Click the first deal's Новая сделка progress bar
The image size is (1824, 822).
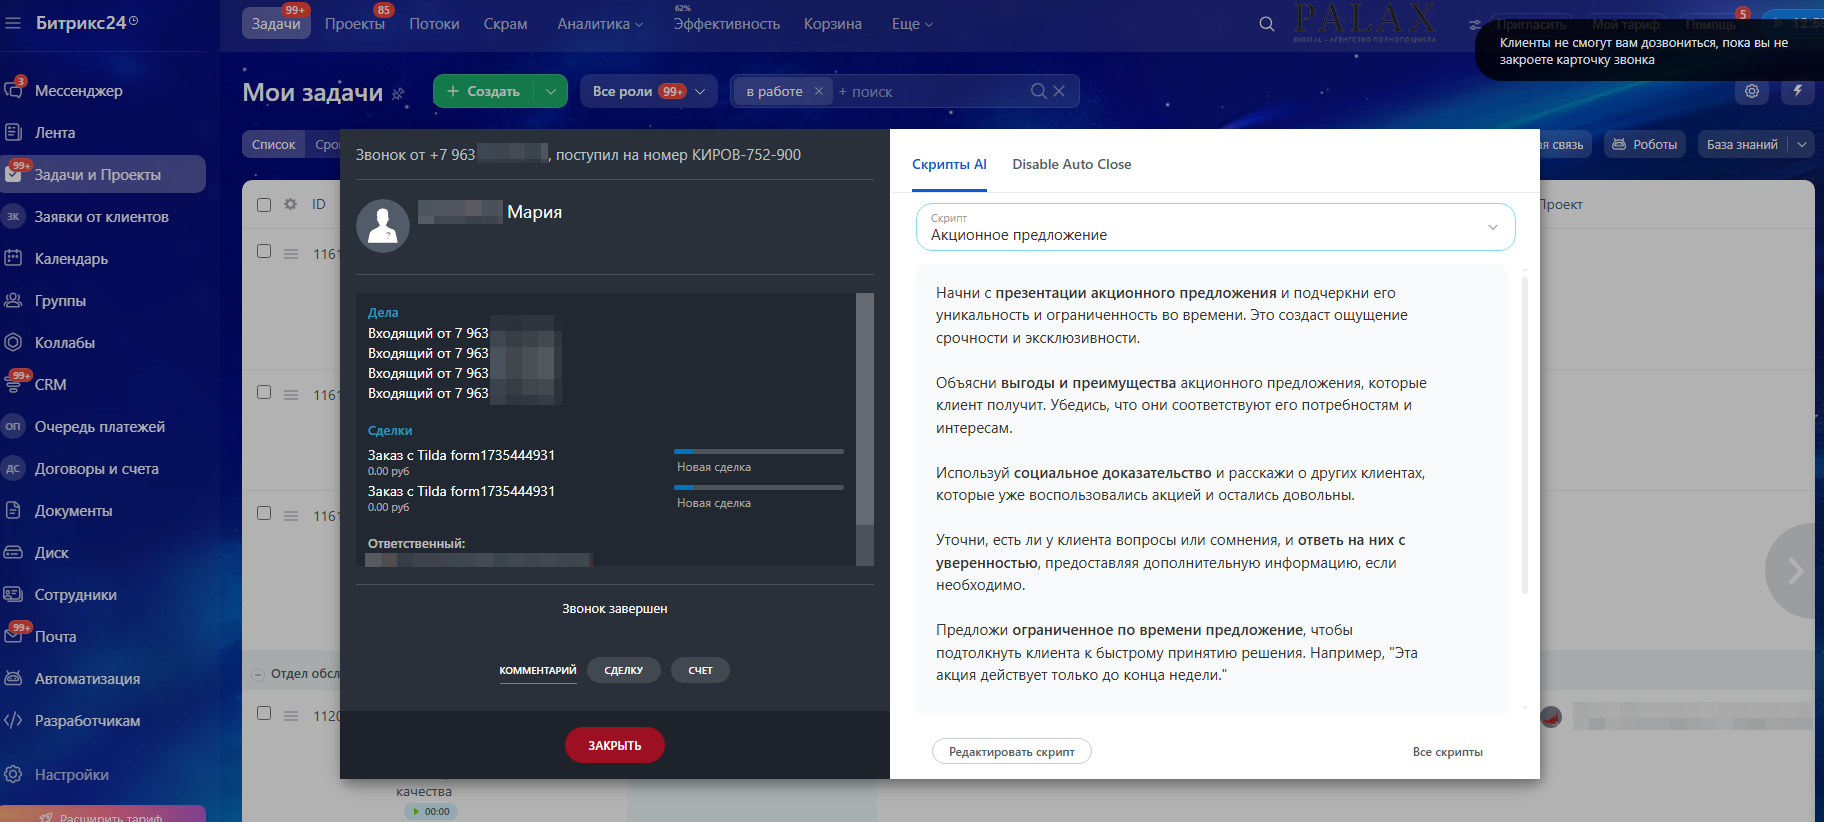point(759,452)
